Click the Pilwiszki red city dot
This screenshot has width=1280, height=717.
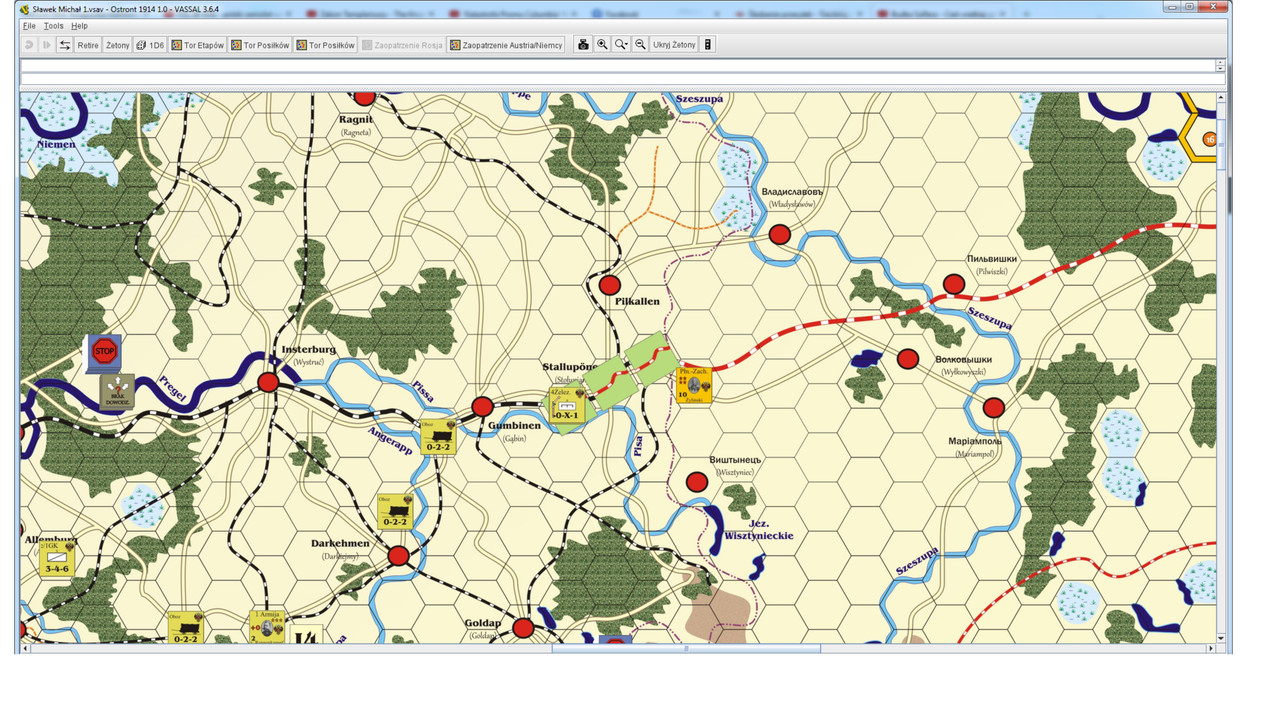coord(954,285)
